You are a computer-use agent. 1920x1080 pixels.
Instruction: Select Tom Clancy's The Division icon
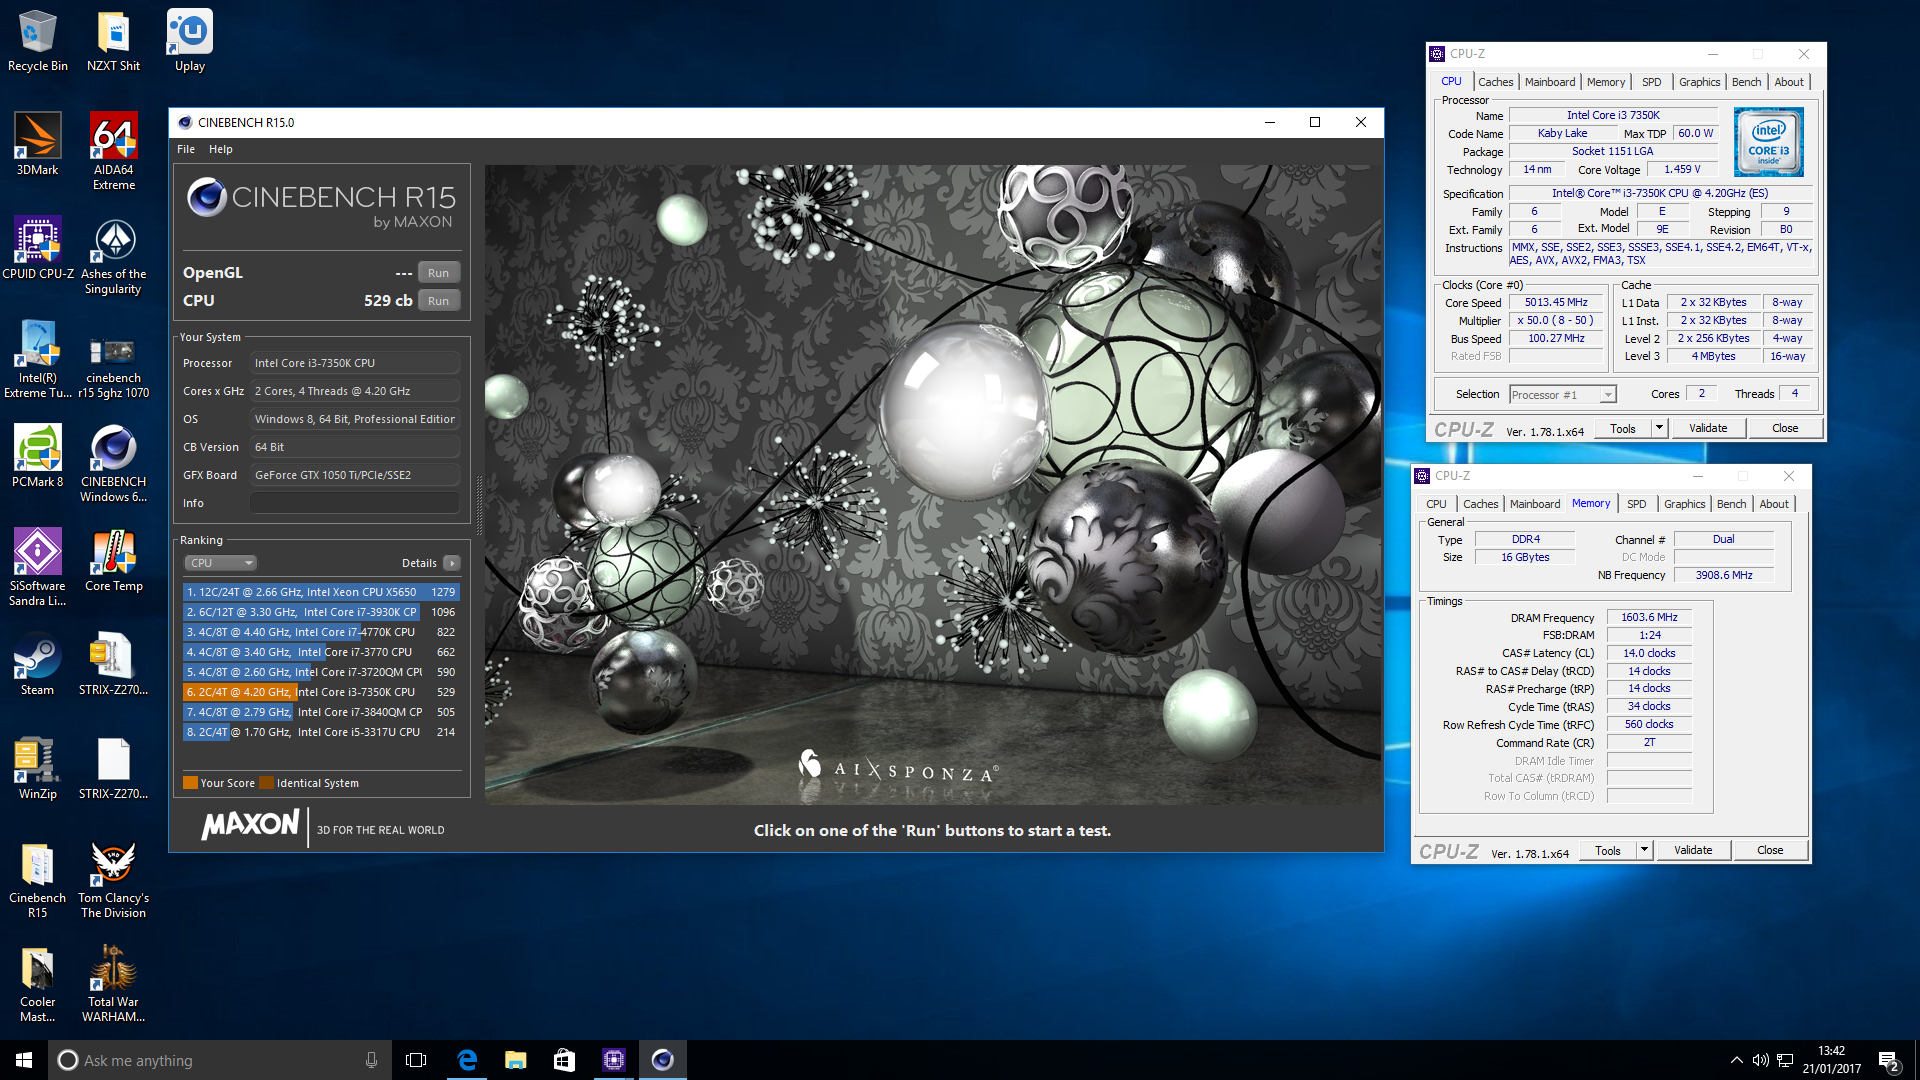click(x=113, y=879)
